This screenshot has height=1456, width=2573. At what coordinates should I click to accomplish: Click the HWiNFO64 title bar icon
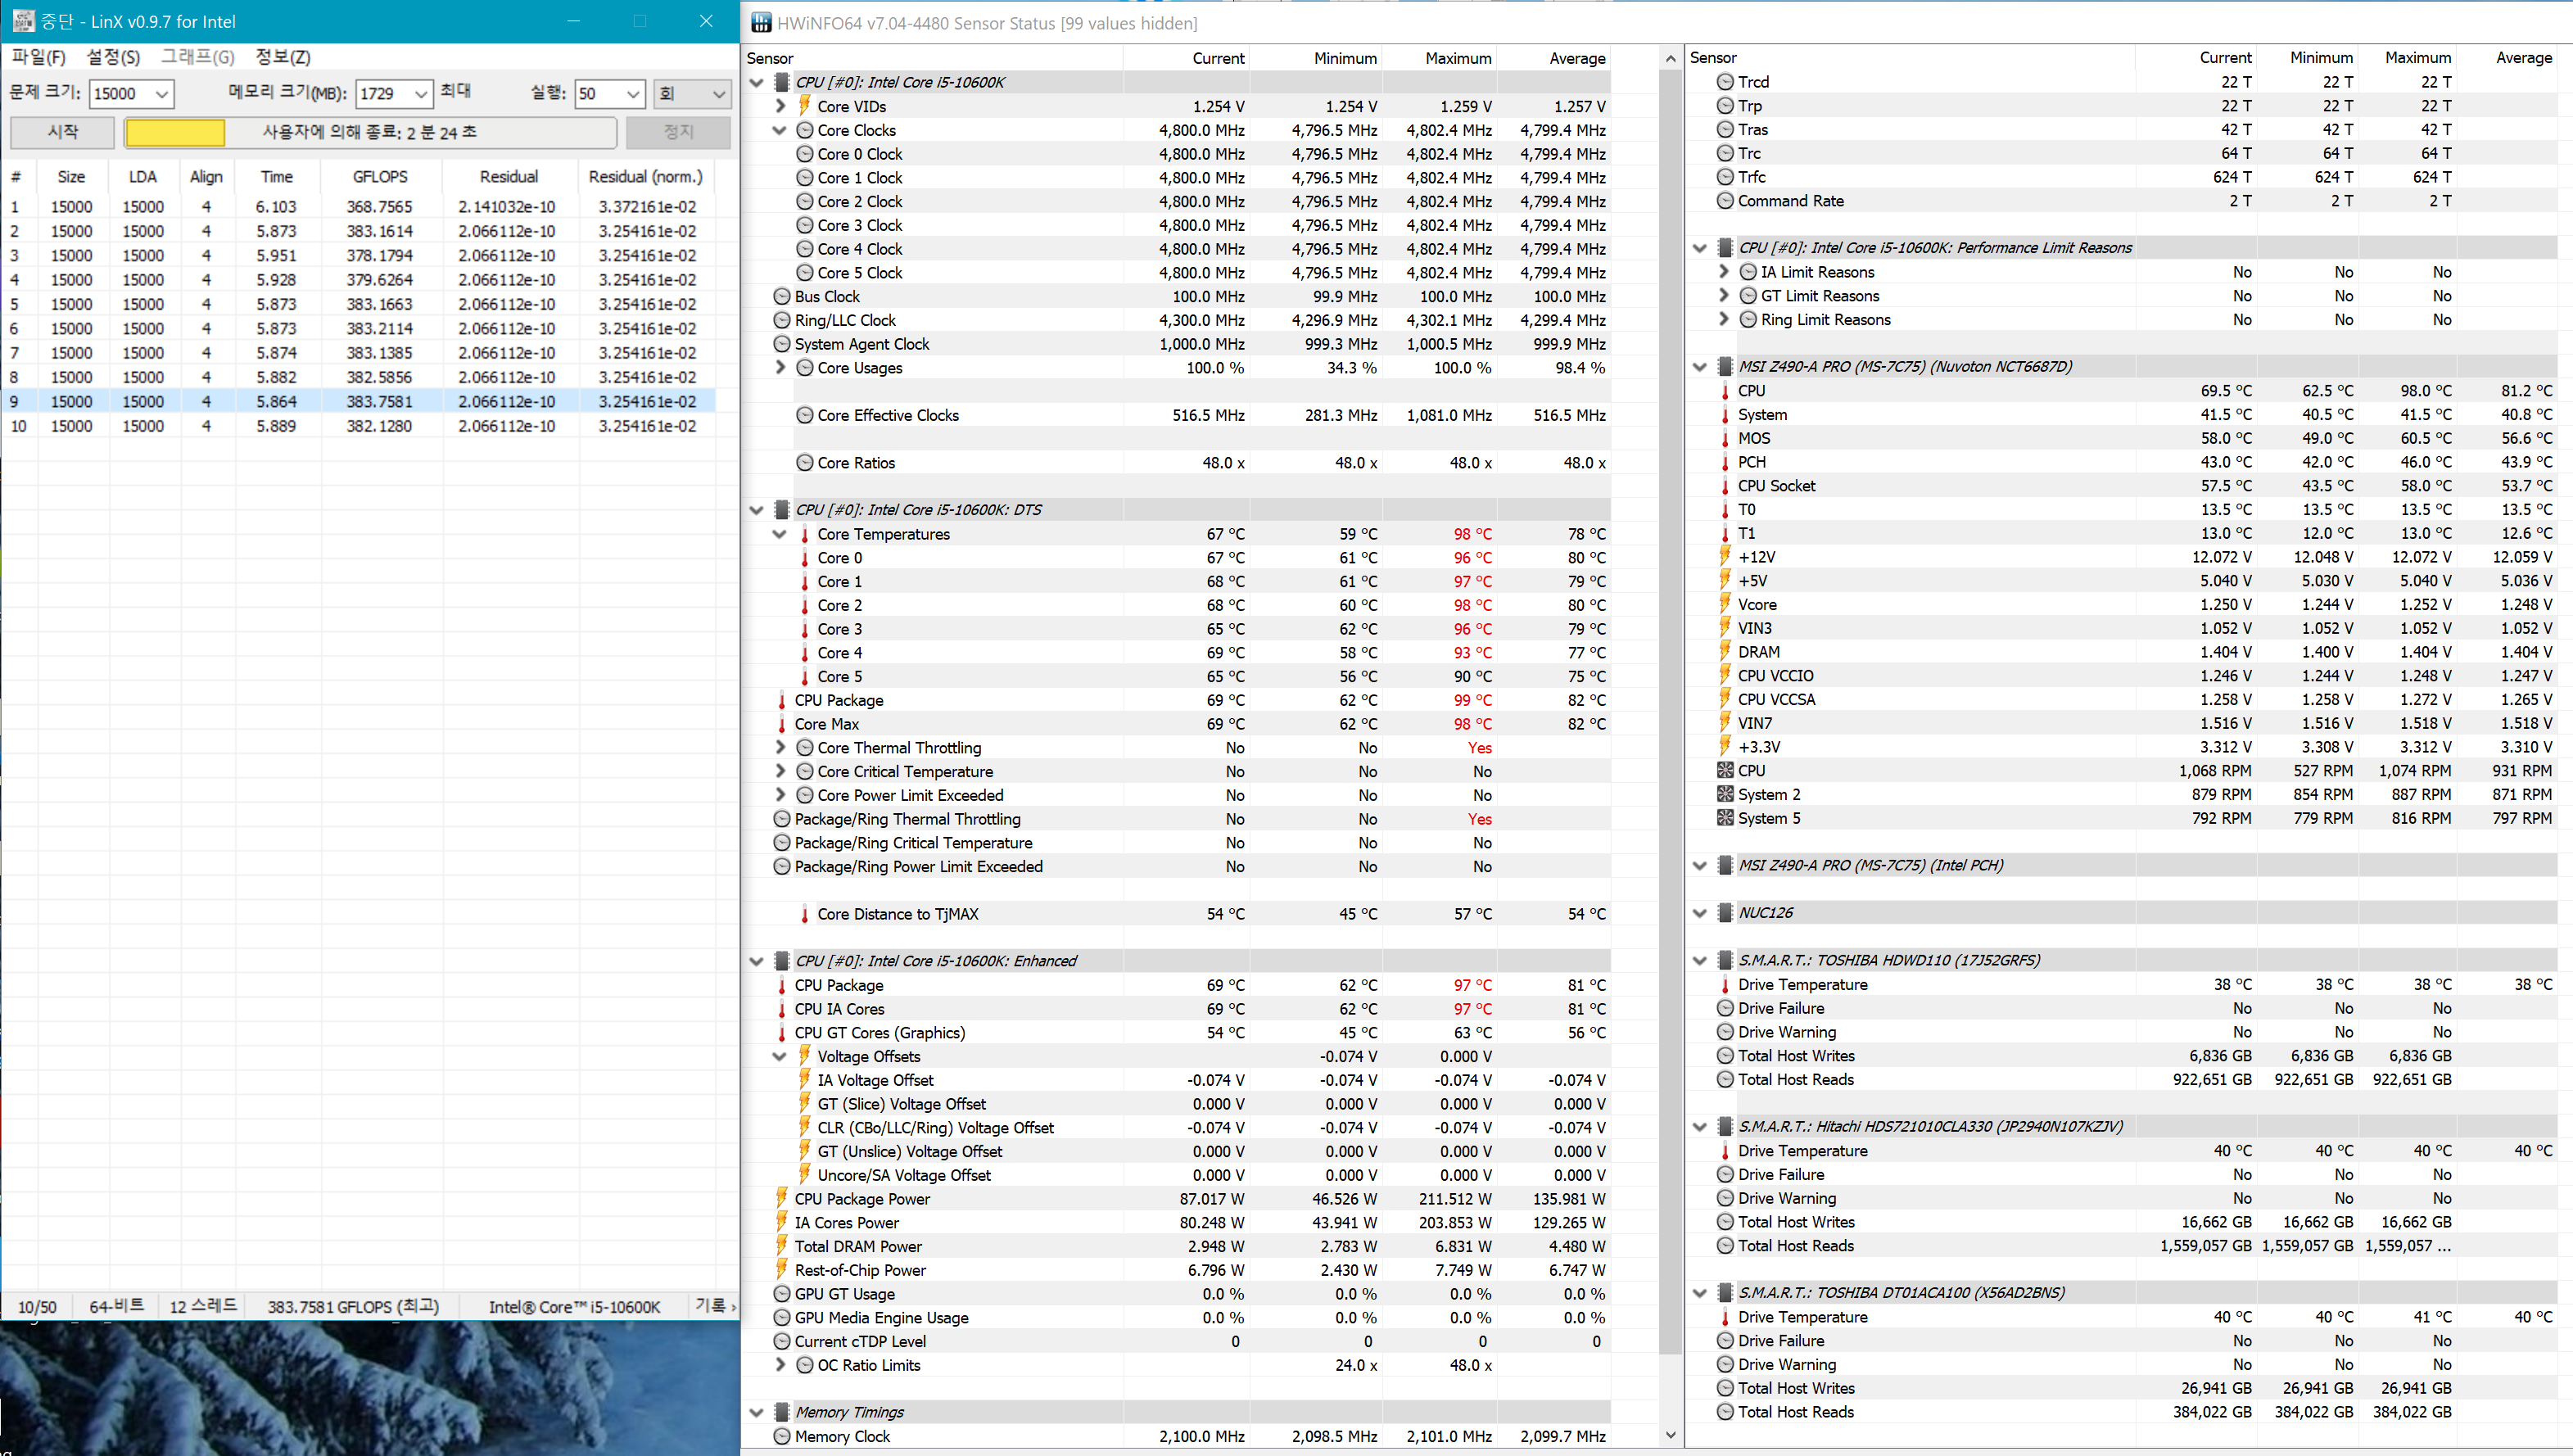click(761, 22)
